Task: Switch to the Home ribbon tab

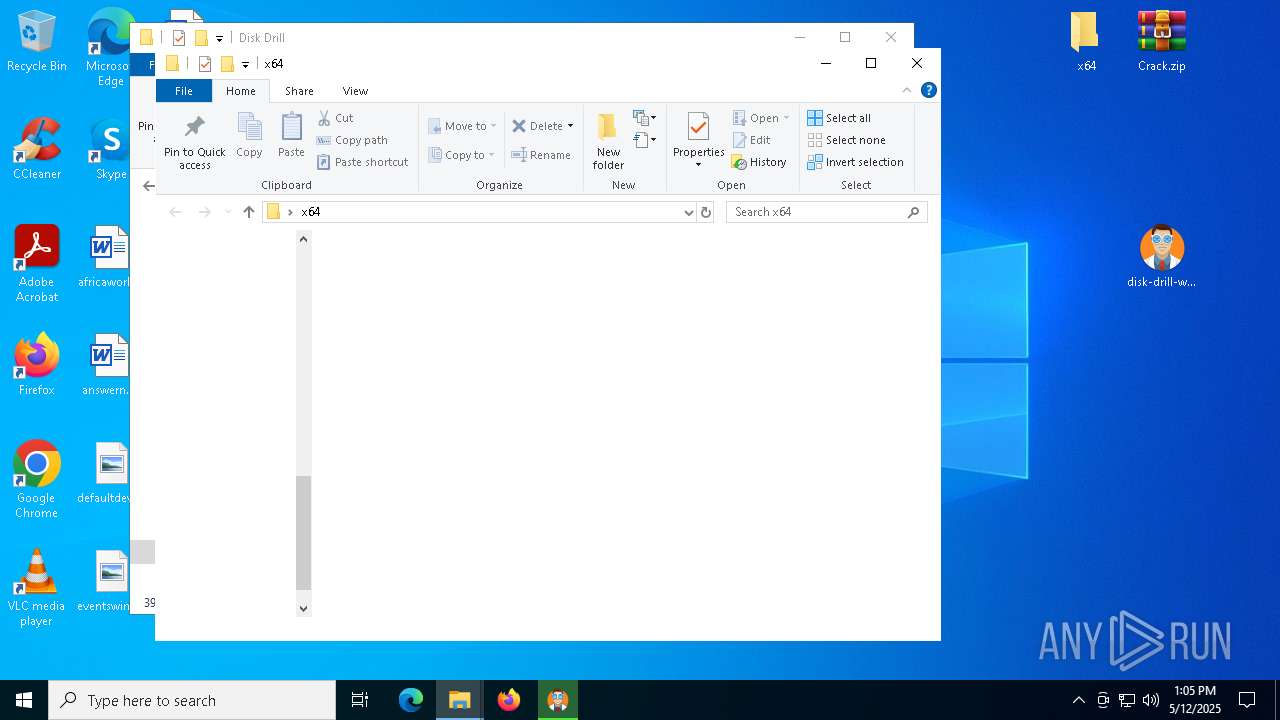Action: (x=241, y=91)
